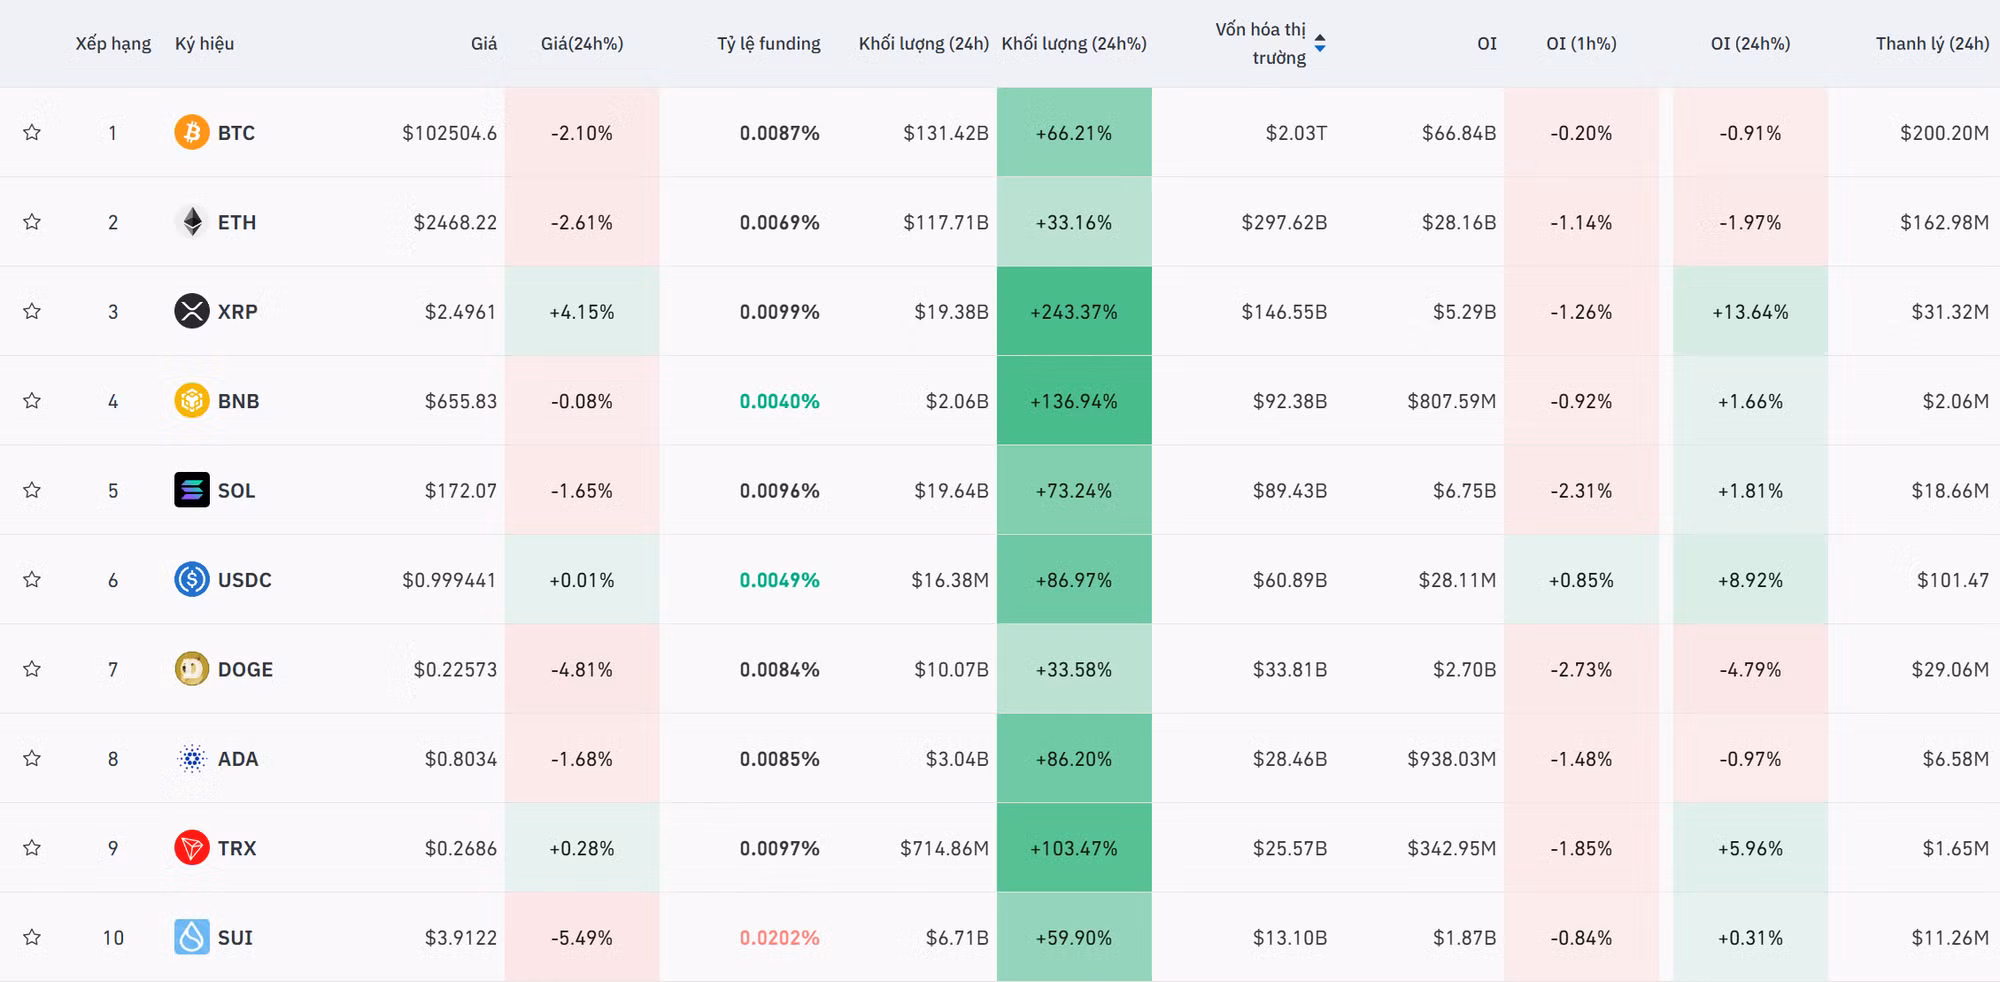The width and height of the screenshot is (2000, 982).
Task: Sort by OI (1h%) header
Action: coord(1581,44)
